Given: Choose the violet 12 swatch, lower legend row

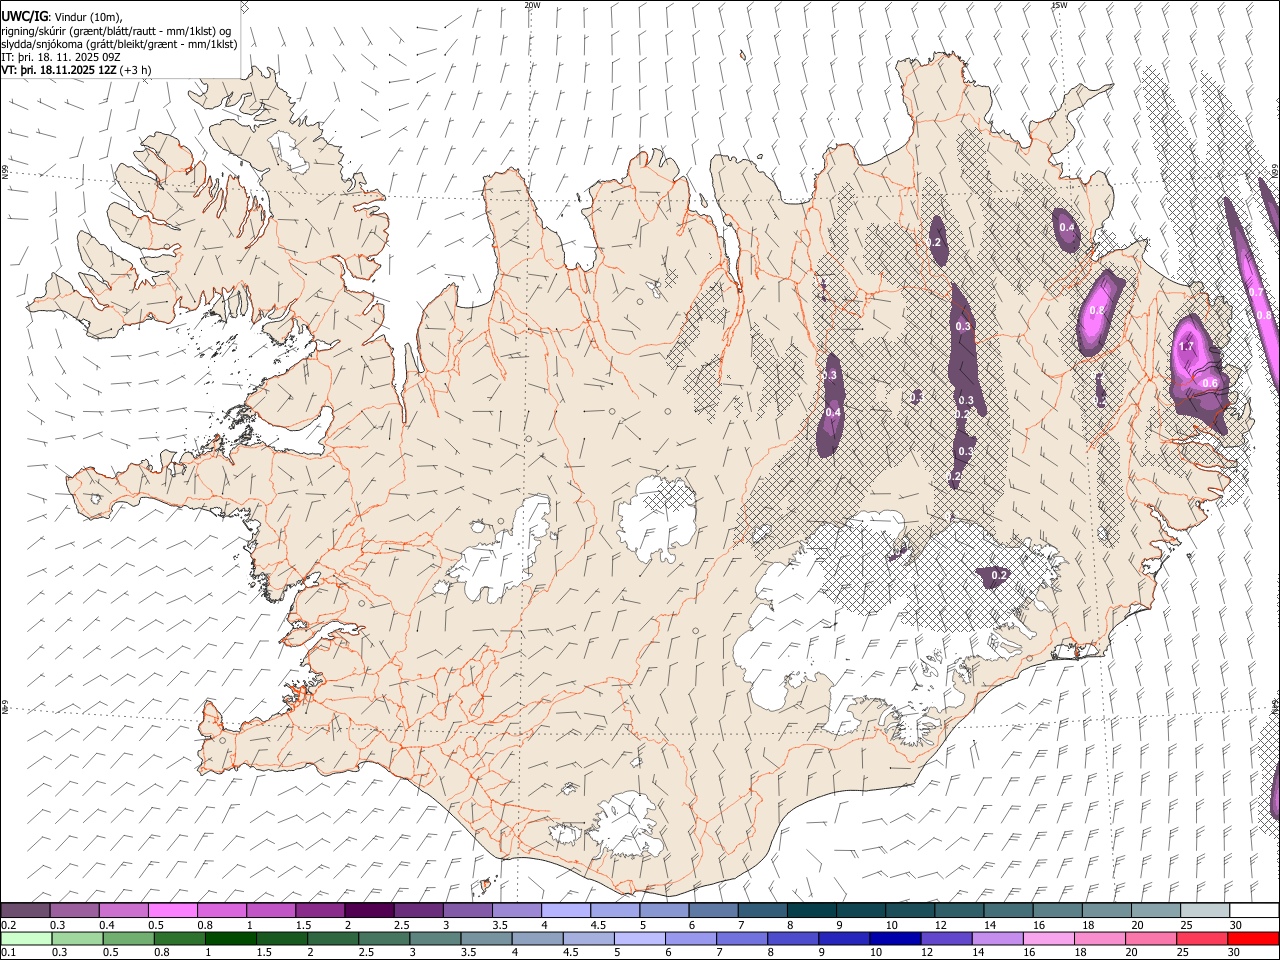Looking at the screenshot, I should (x=946, y=938).
